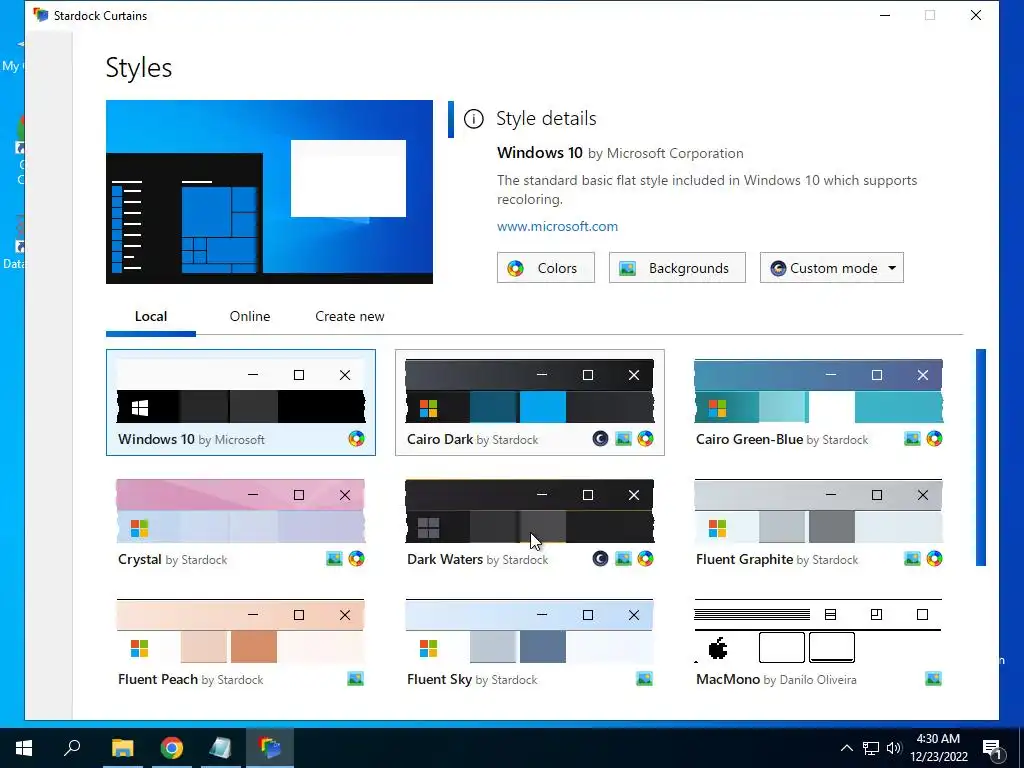Click the 'Styles' page heading
Viewport: 1024px width, 768px height.
138,68
